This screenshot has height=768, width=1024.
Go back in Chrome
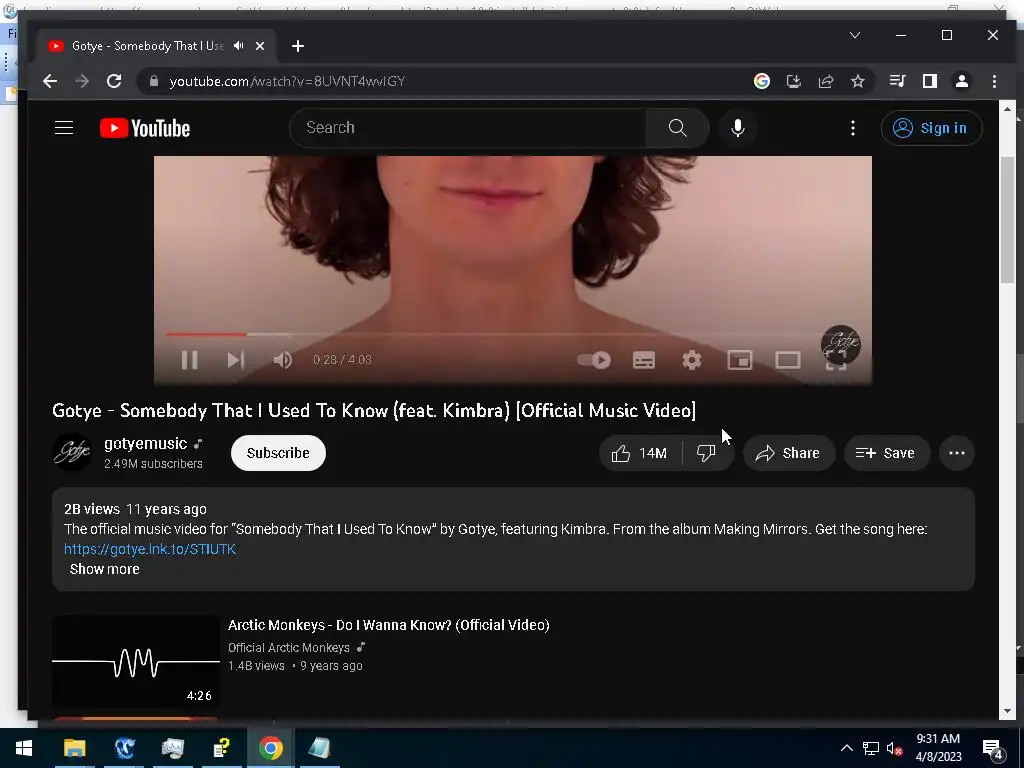coord(50,81)
